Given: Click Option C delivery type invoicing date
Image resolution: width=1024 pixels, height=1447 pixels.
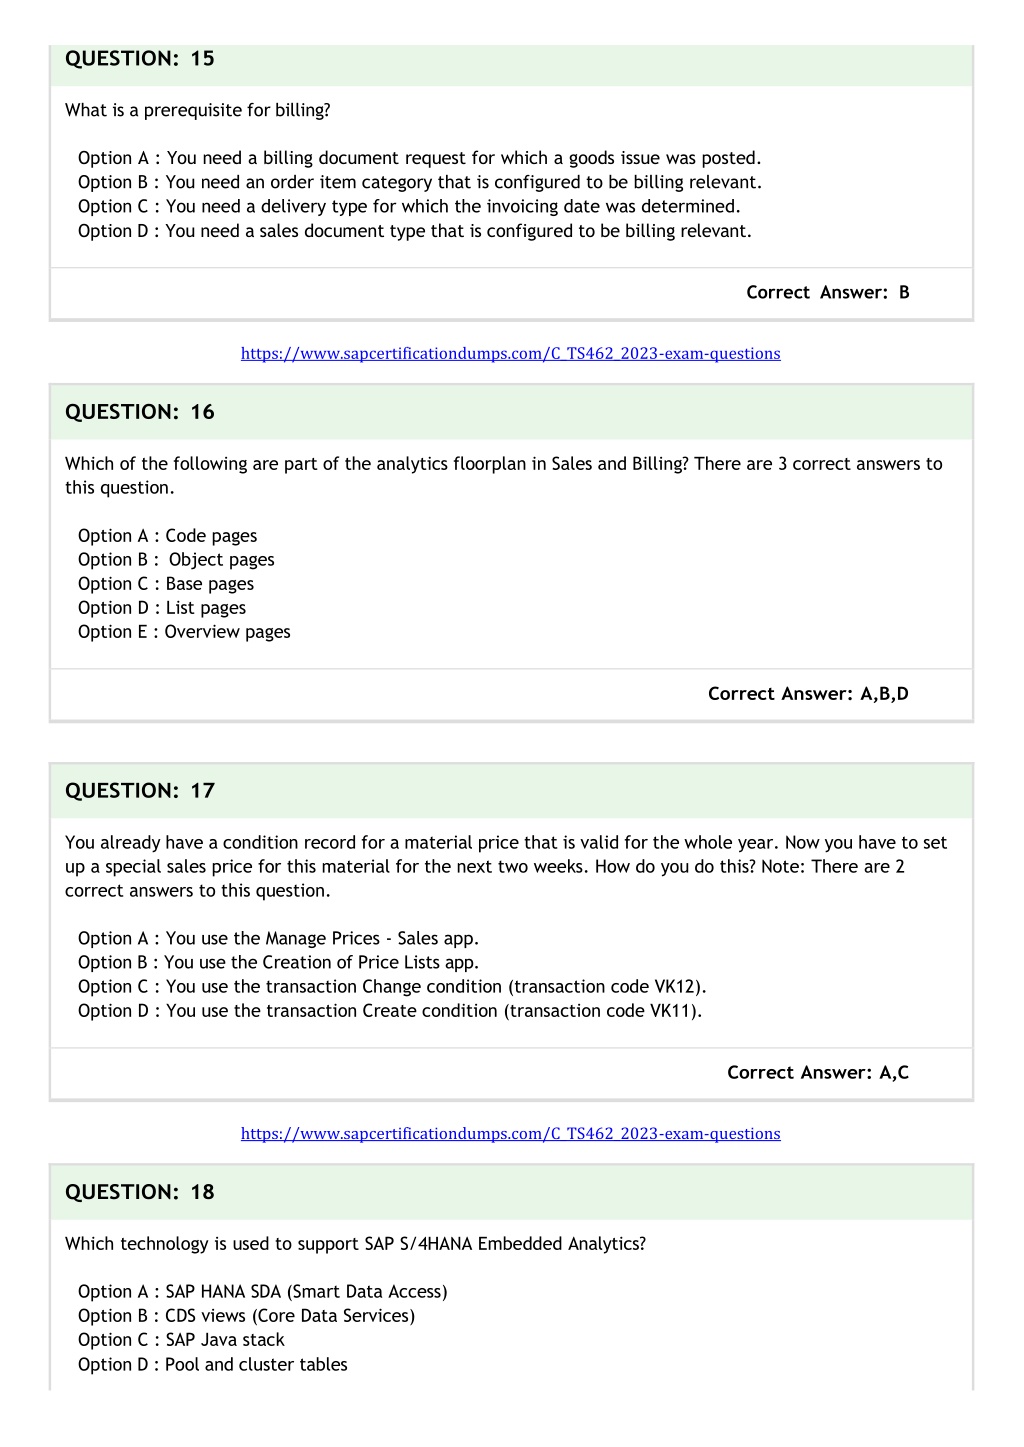Looking at the screenshot, I should tap(409, 206).
